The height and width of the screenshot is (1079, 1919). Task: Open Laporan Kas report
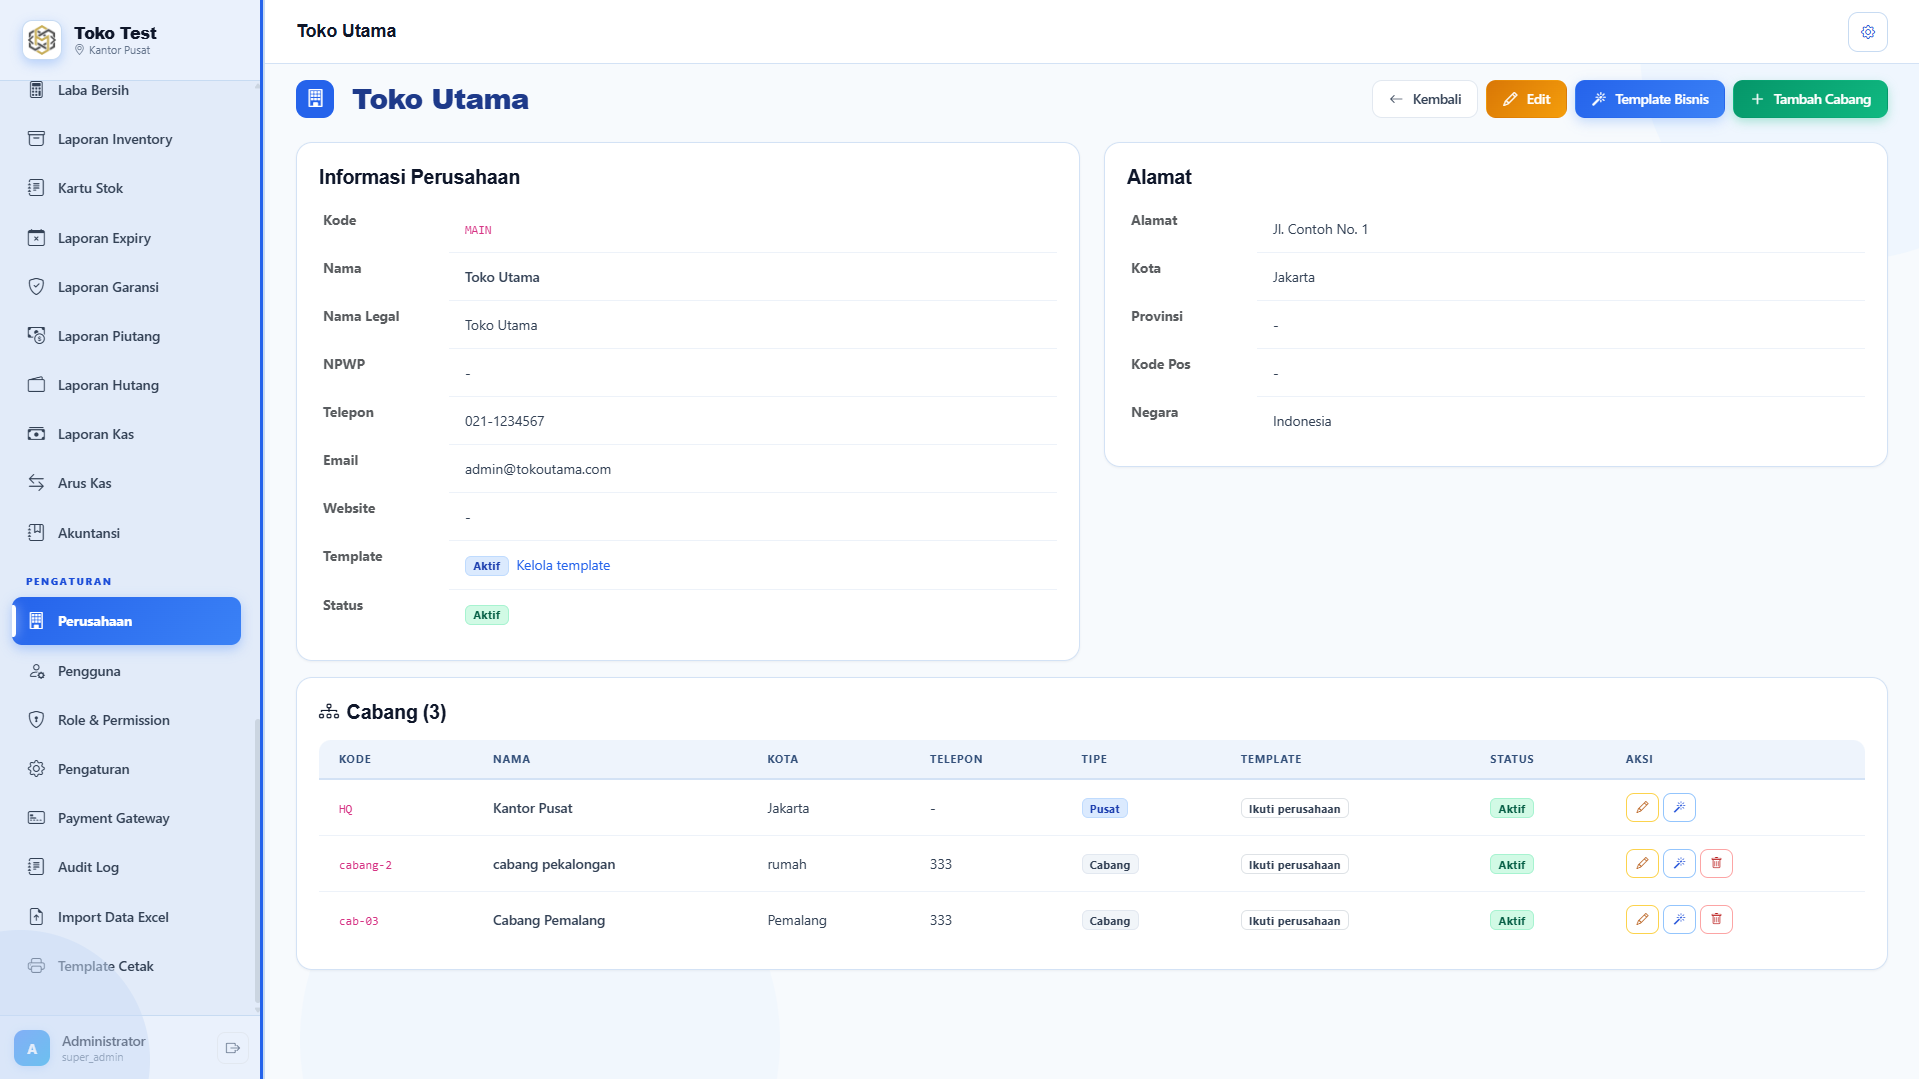[x=128, y=434]
